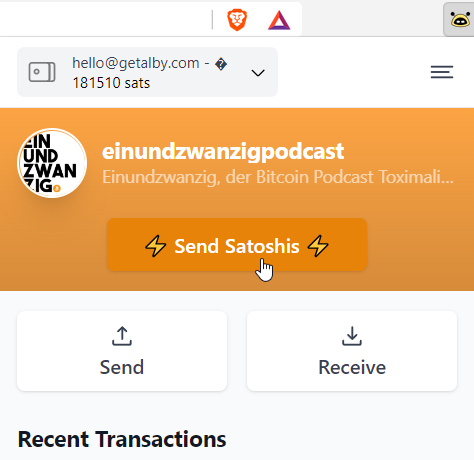Expand account chevron dropdown arrow
474x460 pixels.
tap(258, 73)
